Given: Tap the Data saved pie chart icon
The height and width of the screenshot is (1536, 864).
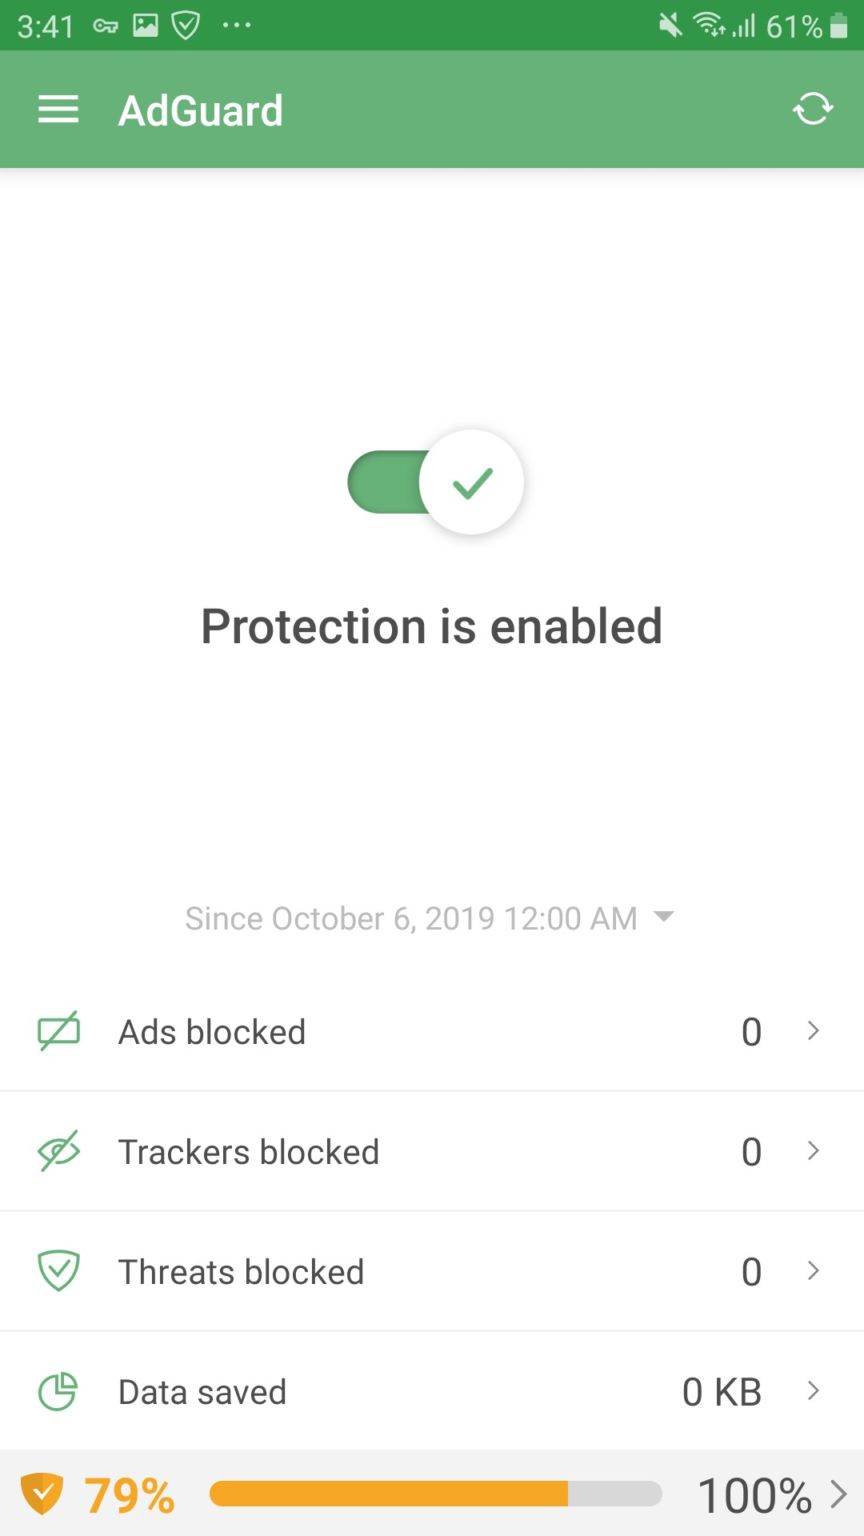Looking at the screenshot, I should click(x=58, y=1391).
